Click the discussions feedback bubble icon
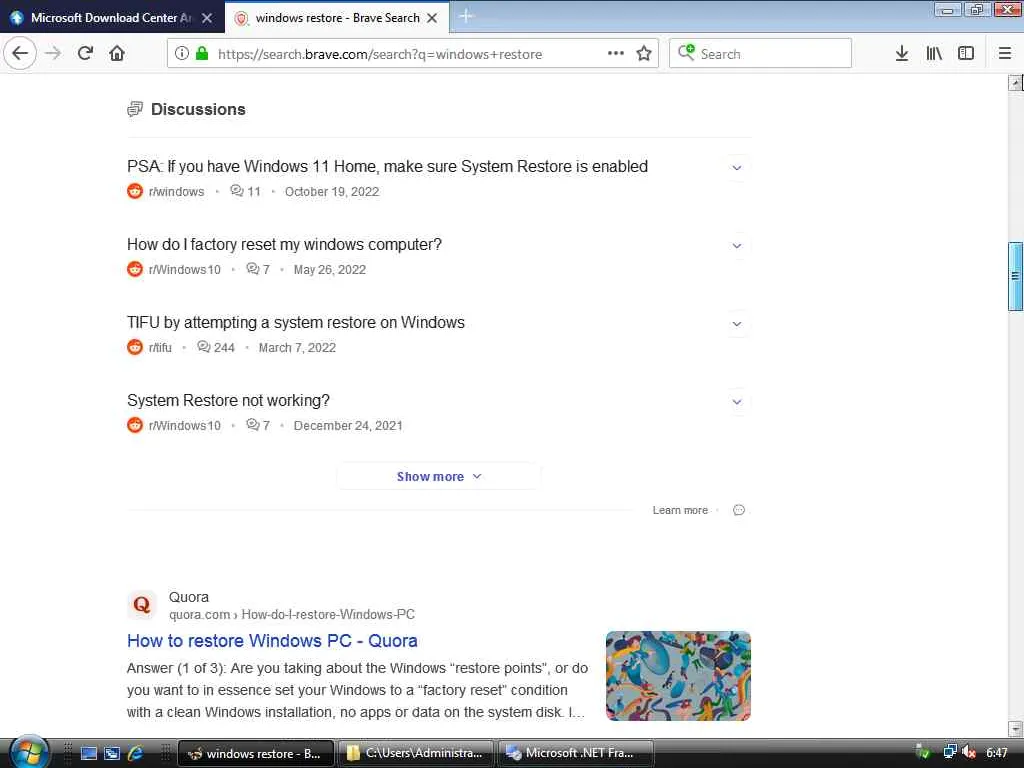Image resolution: width=1024 pixels, height=768 pixels. (x=739, y=510)
